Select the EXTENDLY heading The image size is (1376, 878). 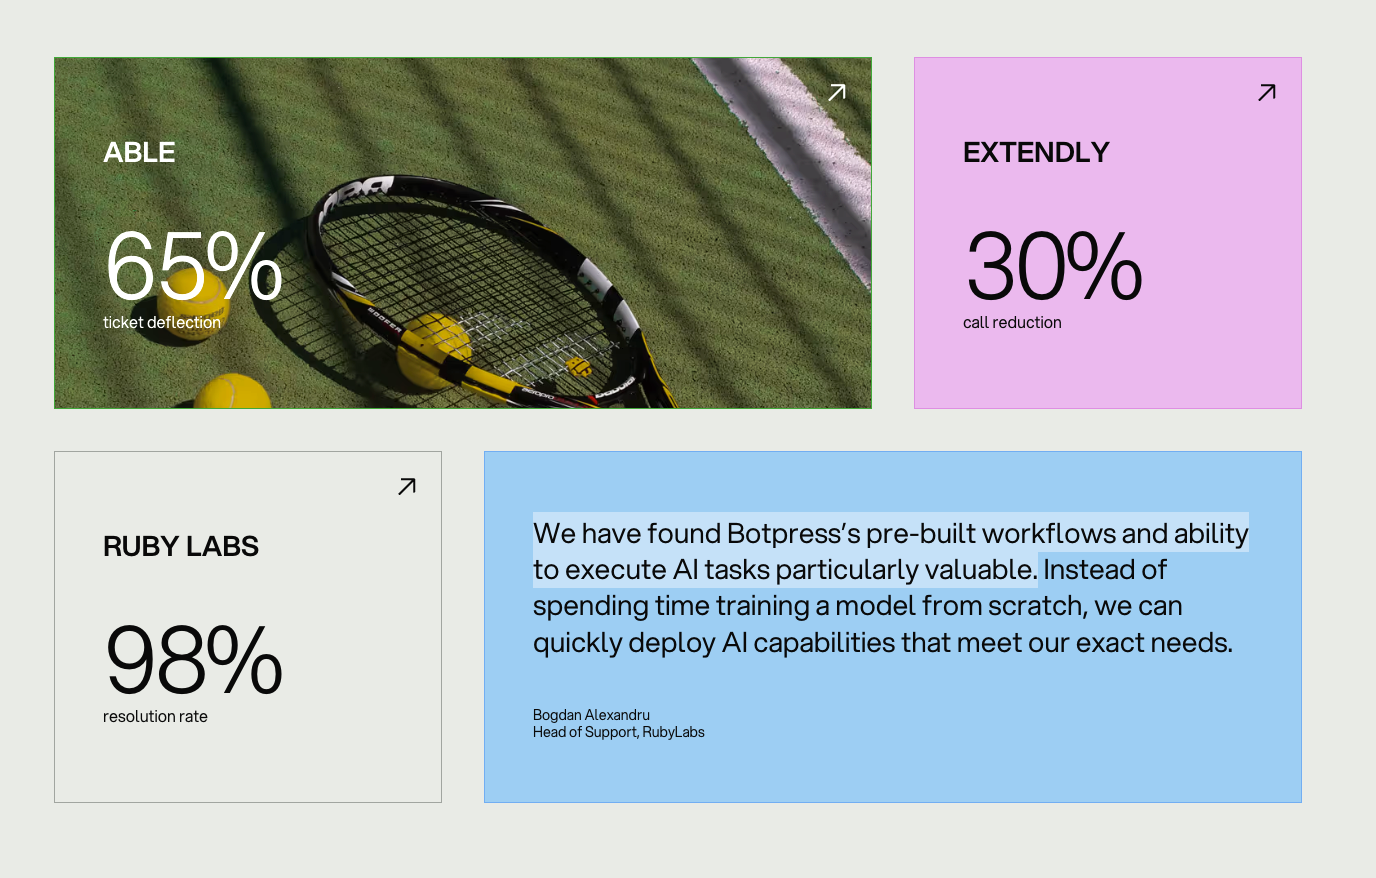pyautogui.click(x=1036, y=152)
